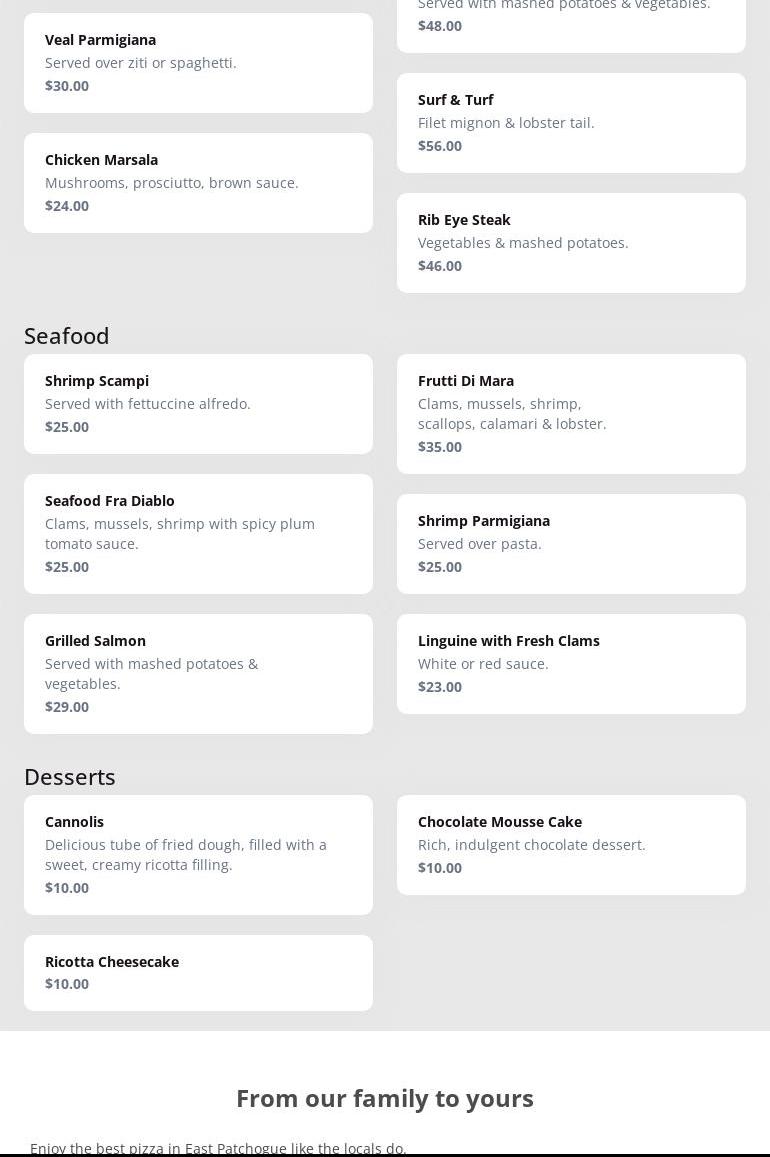Viewport: 770px width, 1157px height.
Task: Click the "Enjoy the best pizza" paragraph text
Action: [x=218, y=1147]
